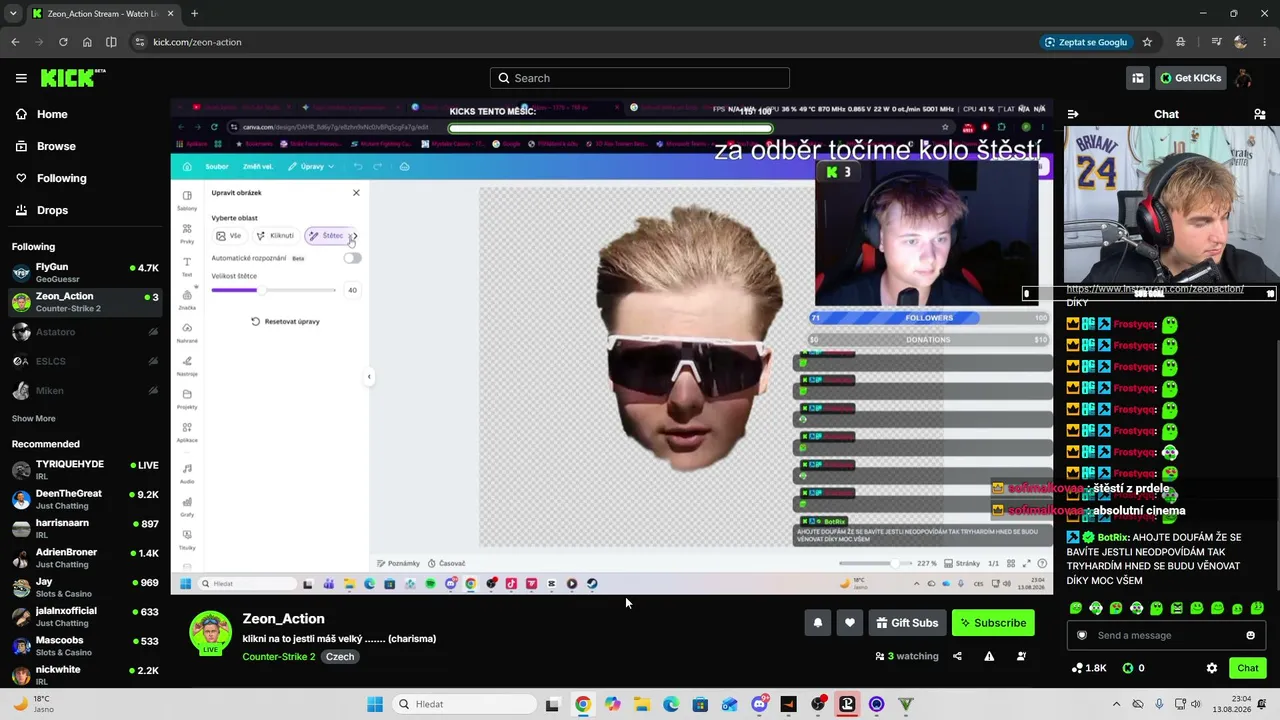Image resolution: width=1280 pixels, height=720 pixels.
Task: Expand the Following list with Show More
Action: tap(34, 418)
